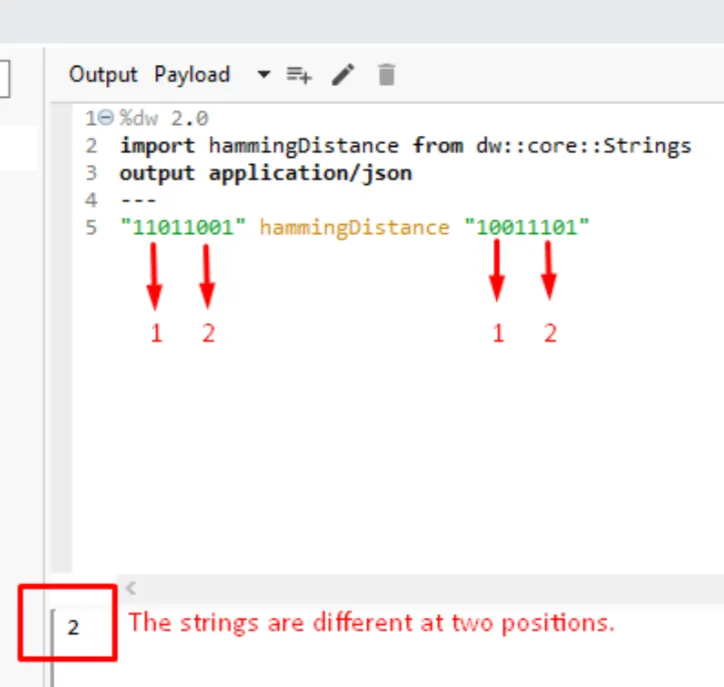Screen dimensions: 724x687
Task: Click the --- separator on line 4
Action: pos(138,200)
